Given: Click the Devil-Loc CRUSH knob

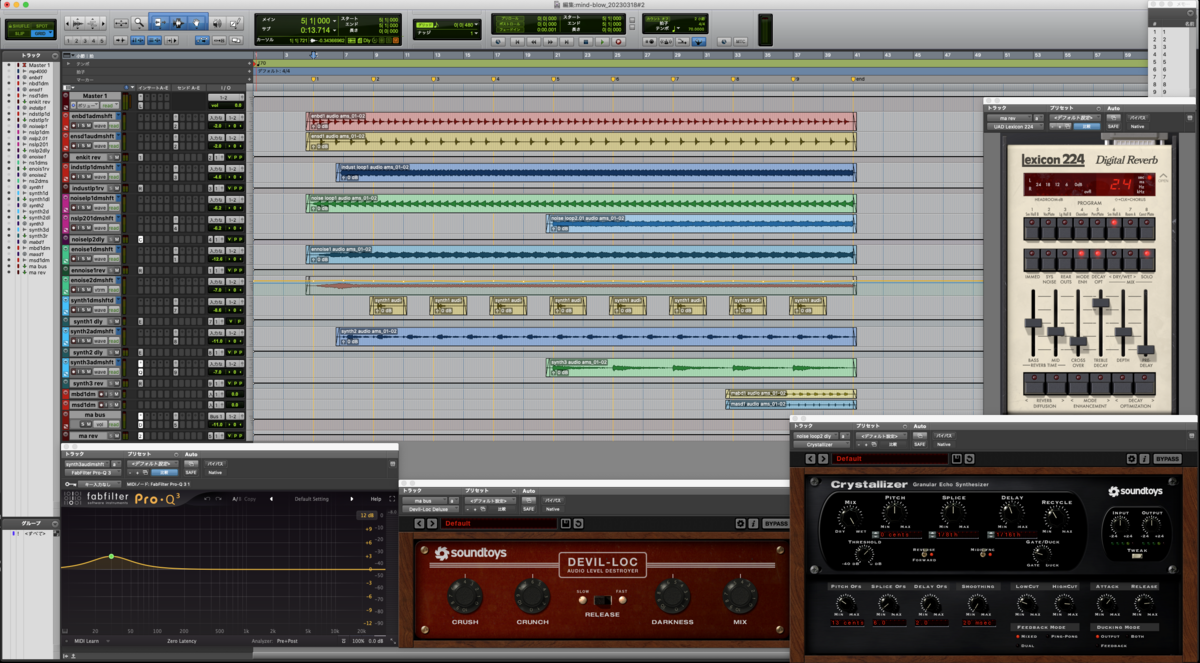Looking at the screenshot, I should point(465,596).
